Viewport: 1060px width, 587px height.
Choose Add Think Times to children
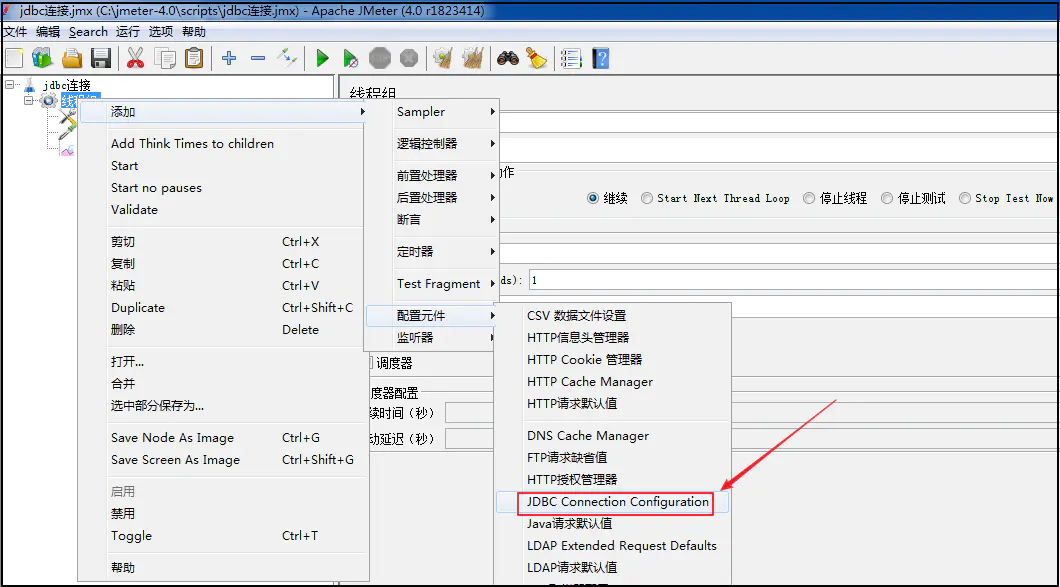(x=222, y=143)
